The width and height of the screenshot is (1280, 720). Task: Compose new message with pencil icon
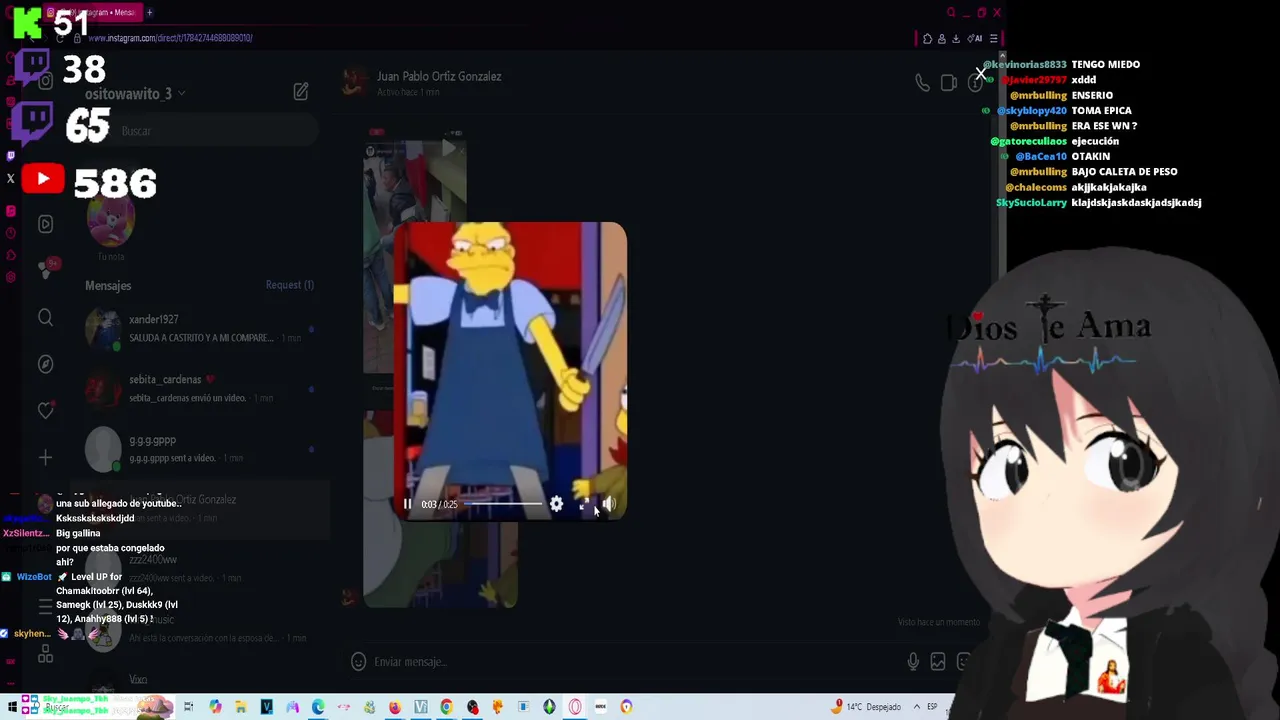tap(301, 92)
